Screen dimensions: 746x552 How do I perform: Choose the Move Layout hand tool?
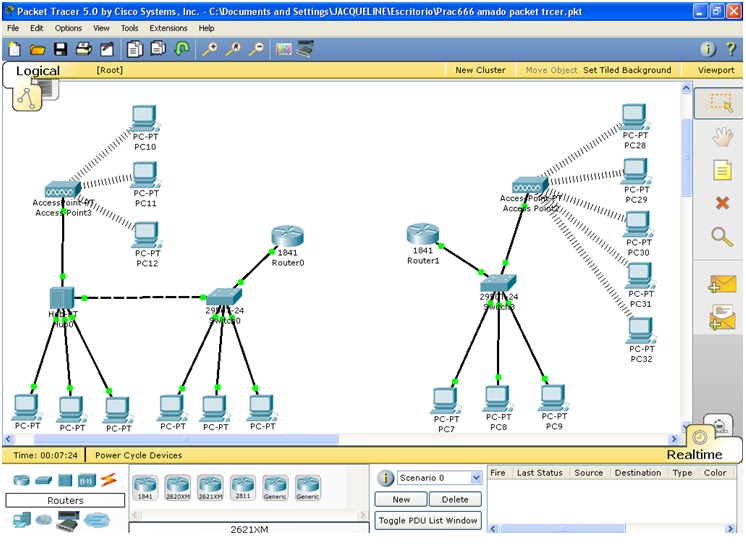pos(722,137)
